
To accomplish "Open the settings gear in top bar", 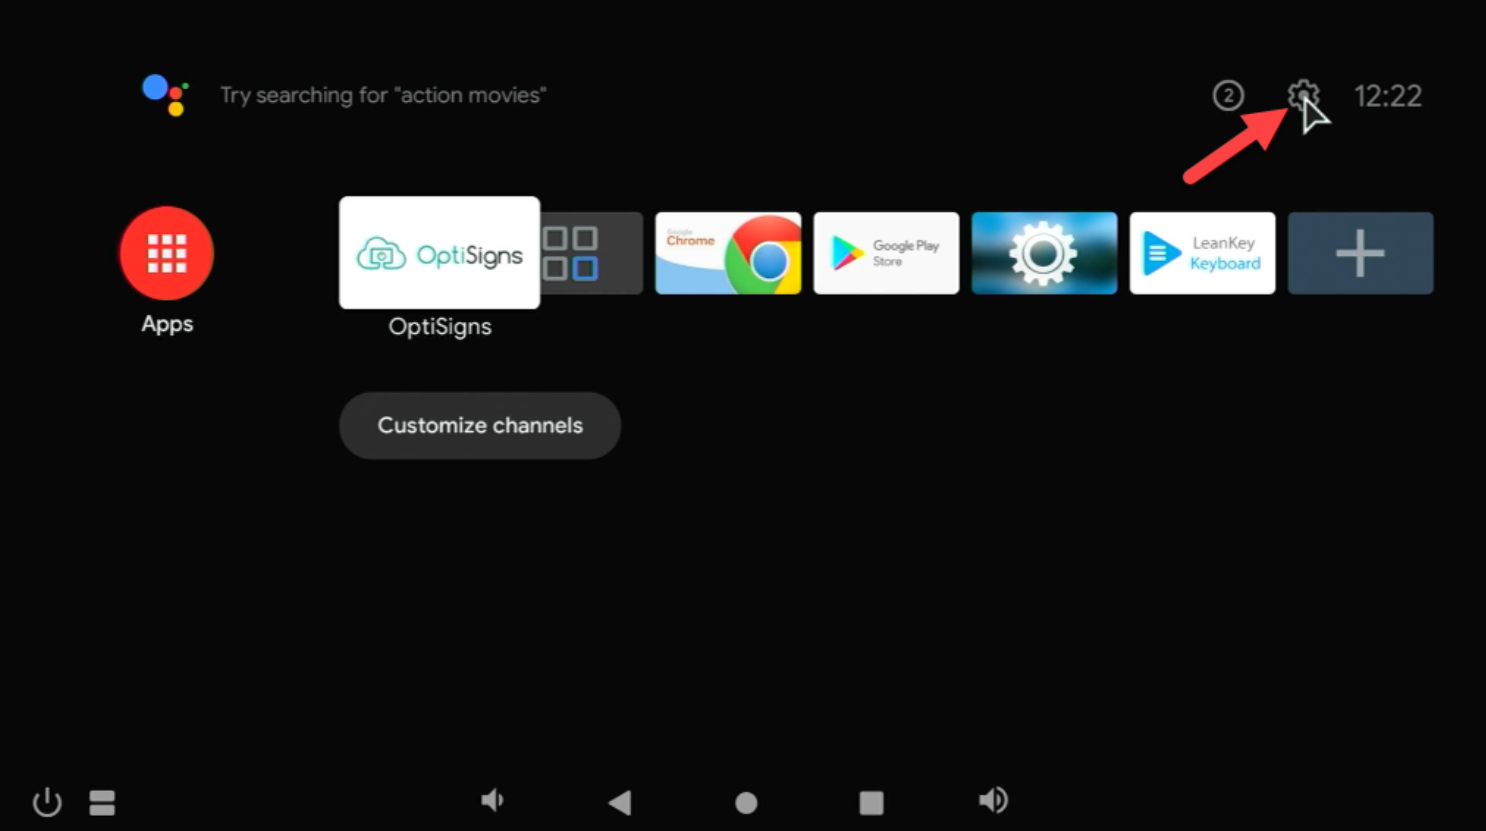I will click(1302, 95).
